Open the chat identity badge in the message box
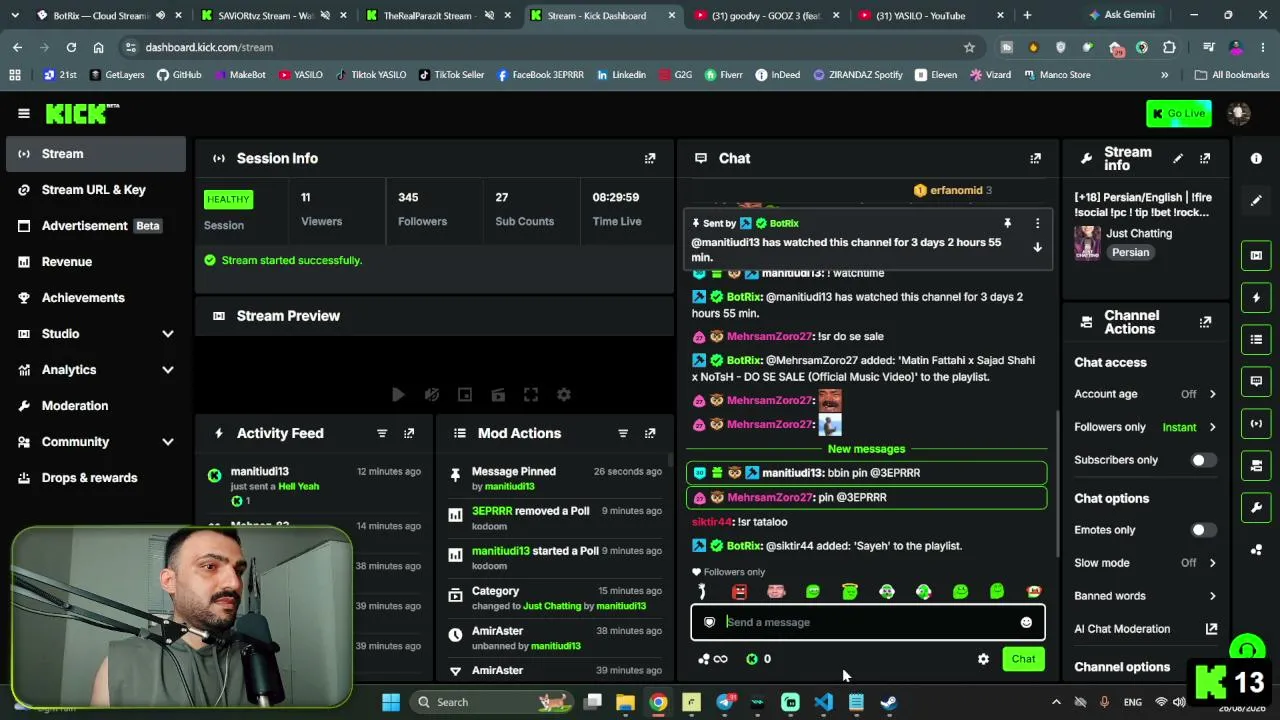The height and width of the screenshot is (720, 1280). [x=710, y=622]
